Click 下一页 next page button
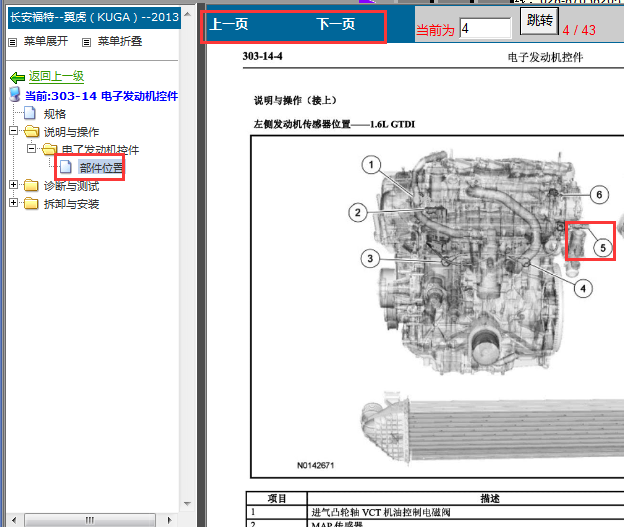Image resolution: width=624 pixels, height=527 pixels. (x=336, y=24)
